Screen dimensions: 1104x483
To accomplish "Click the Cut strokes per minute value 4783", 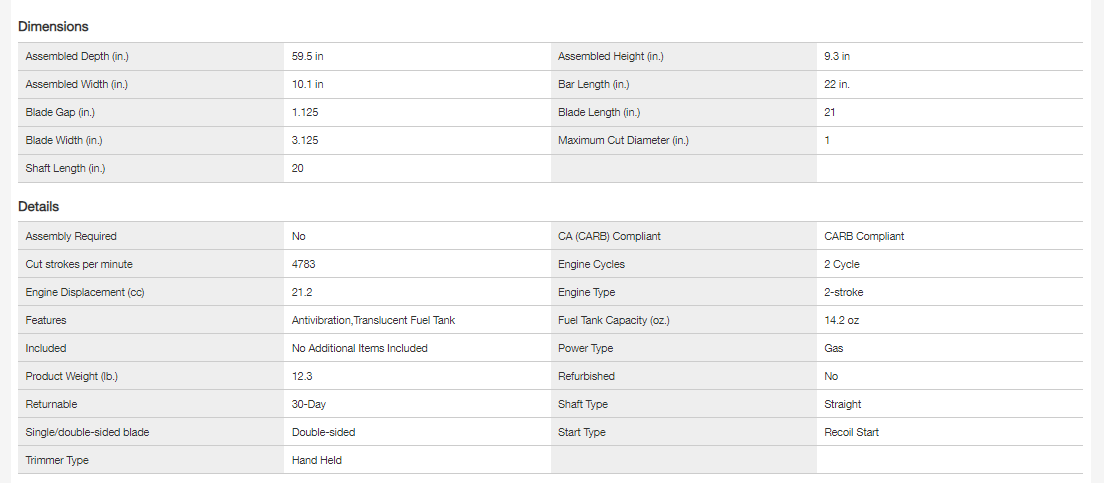I will tap(304, 264).
